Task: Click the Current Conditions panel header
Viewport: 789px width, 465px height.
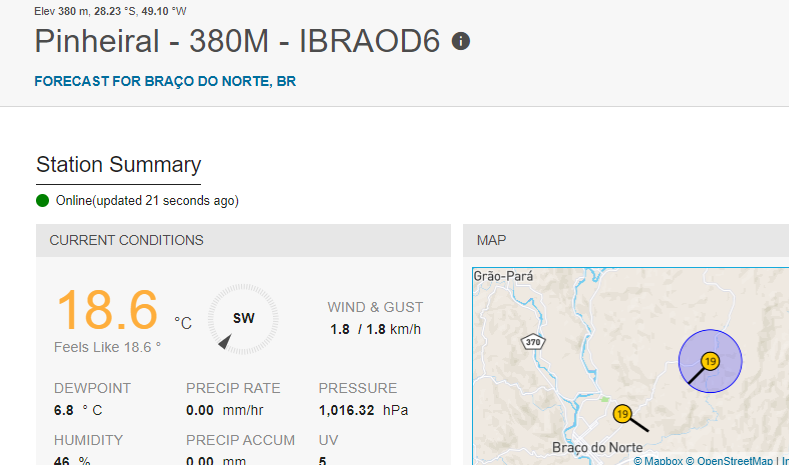Action: pyautogui.click(x=243, y=241)
